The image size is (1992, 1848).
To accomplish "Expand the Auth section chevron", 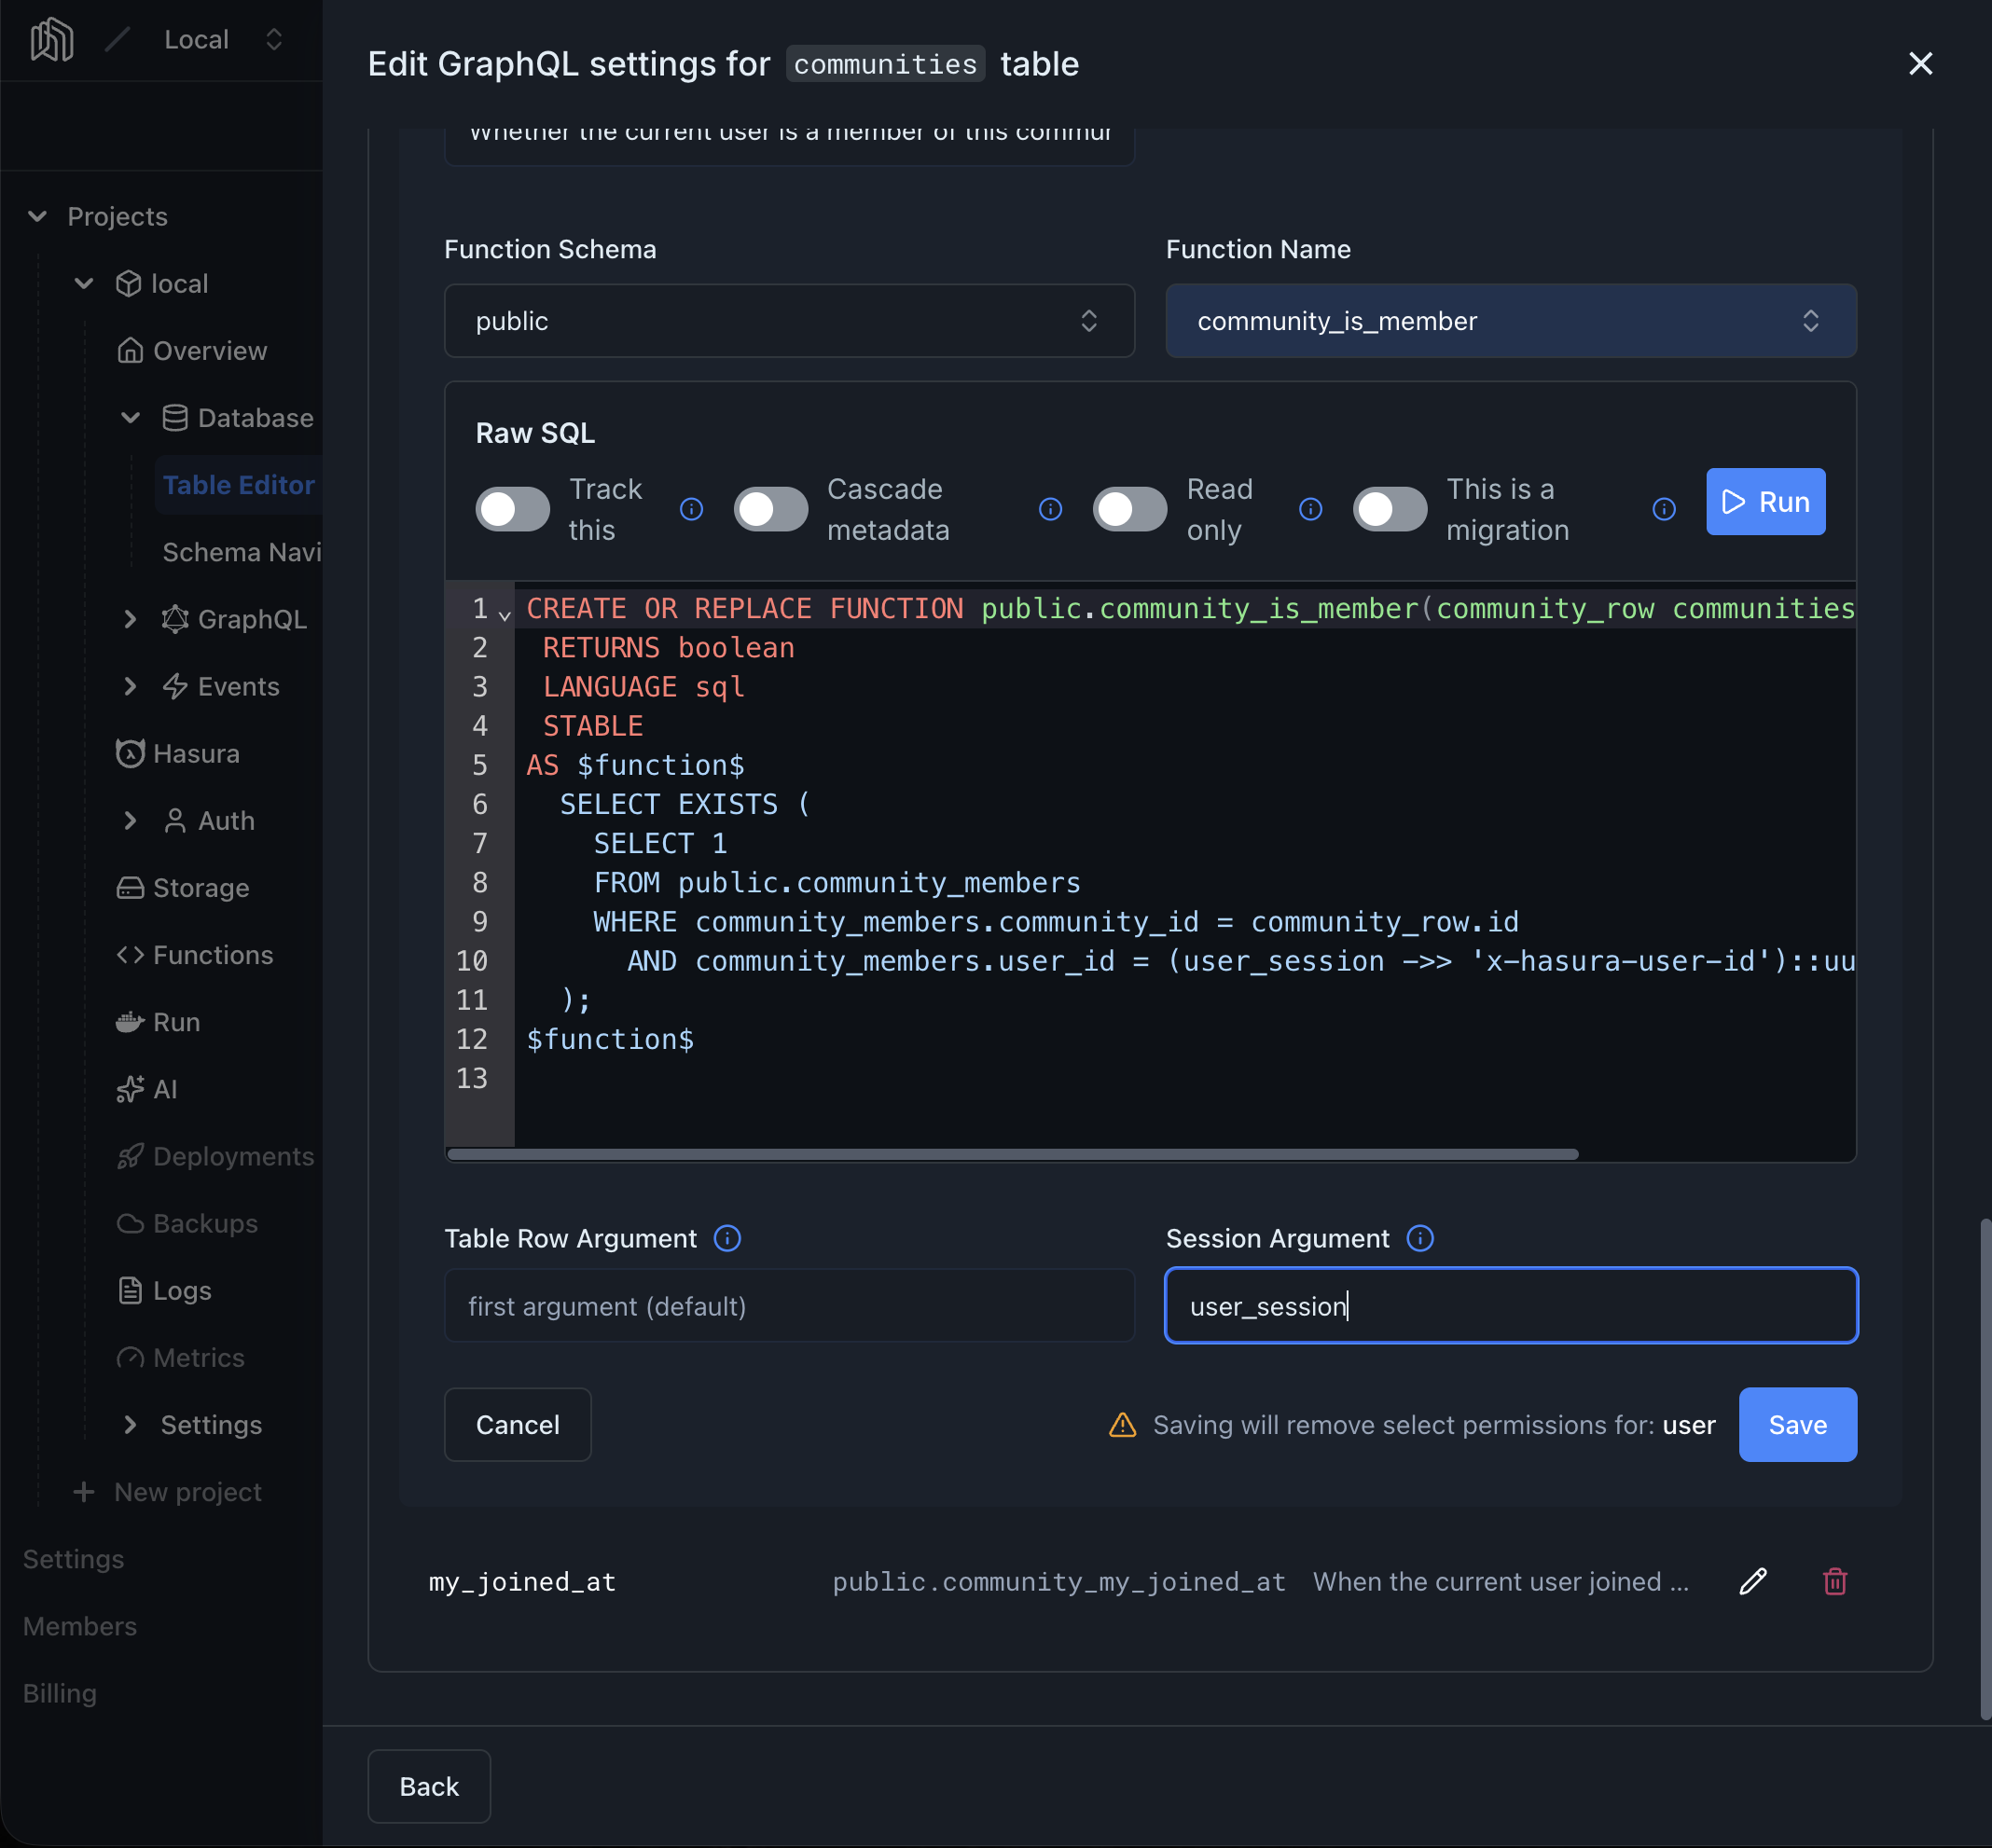I will tap(130, 820).
